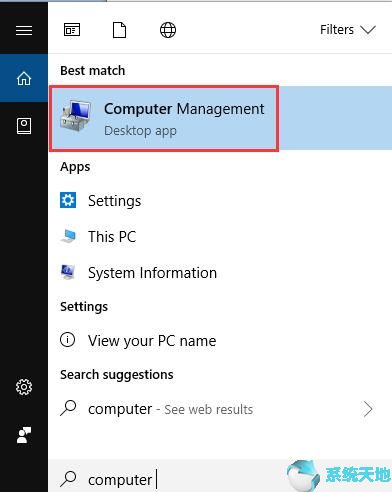Open the View your PC name setting
The width and height of the screenshot is (392, 492).
pos(220,341)
